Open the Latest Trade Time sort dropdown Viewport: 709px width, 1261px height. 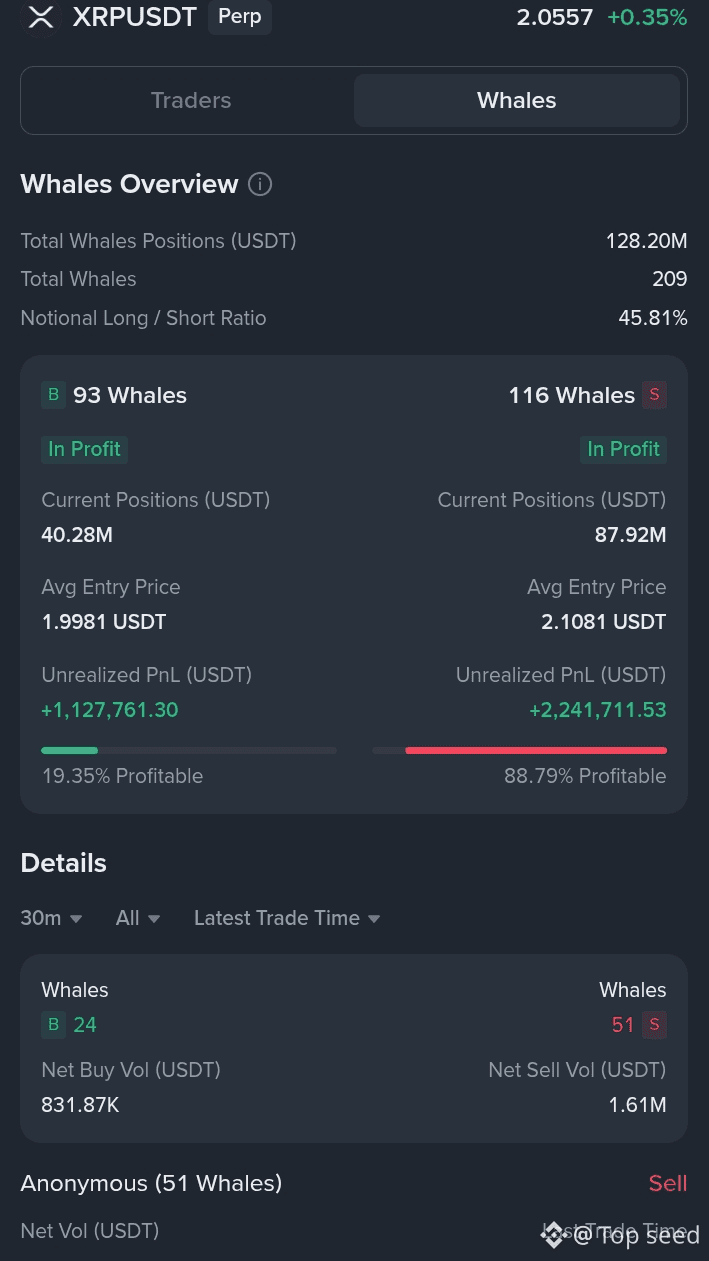pos(287,918)
